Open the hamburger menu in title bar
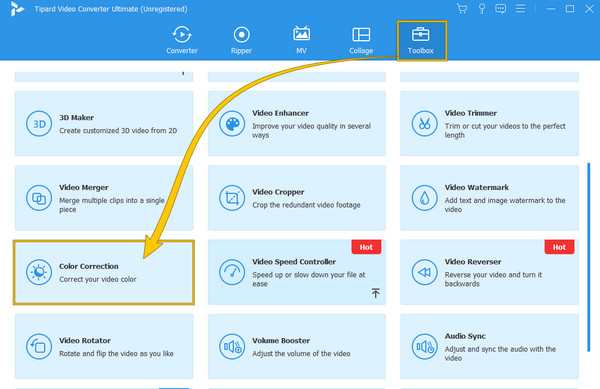The width and height of the screenshot is (600, 389). [x=520, y=8]
